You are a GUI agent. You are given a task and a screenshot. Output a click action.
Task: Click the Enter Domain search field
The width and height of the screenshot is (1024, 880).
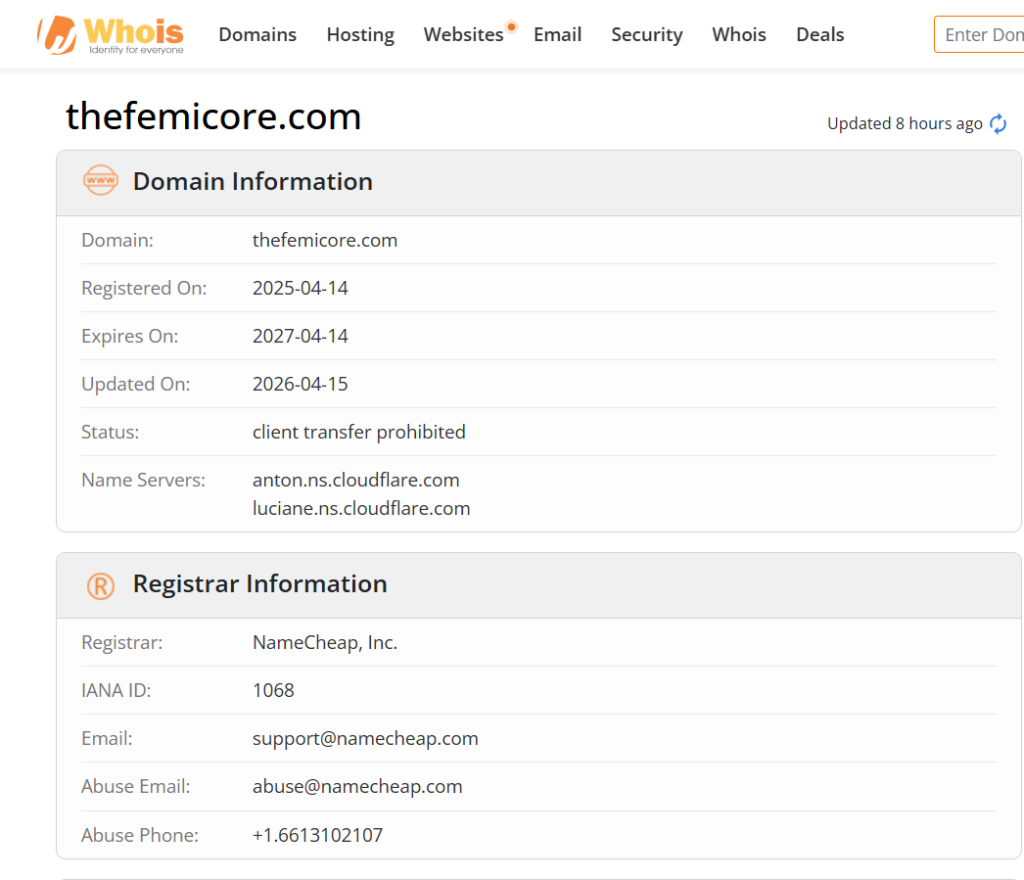pos(980,35)
